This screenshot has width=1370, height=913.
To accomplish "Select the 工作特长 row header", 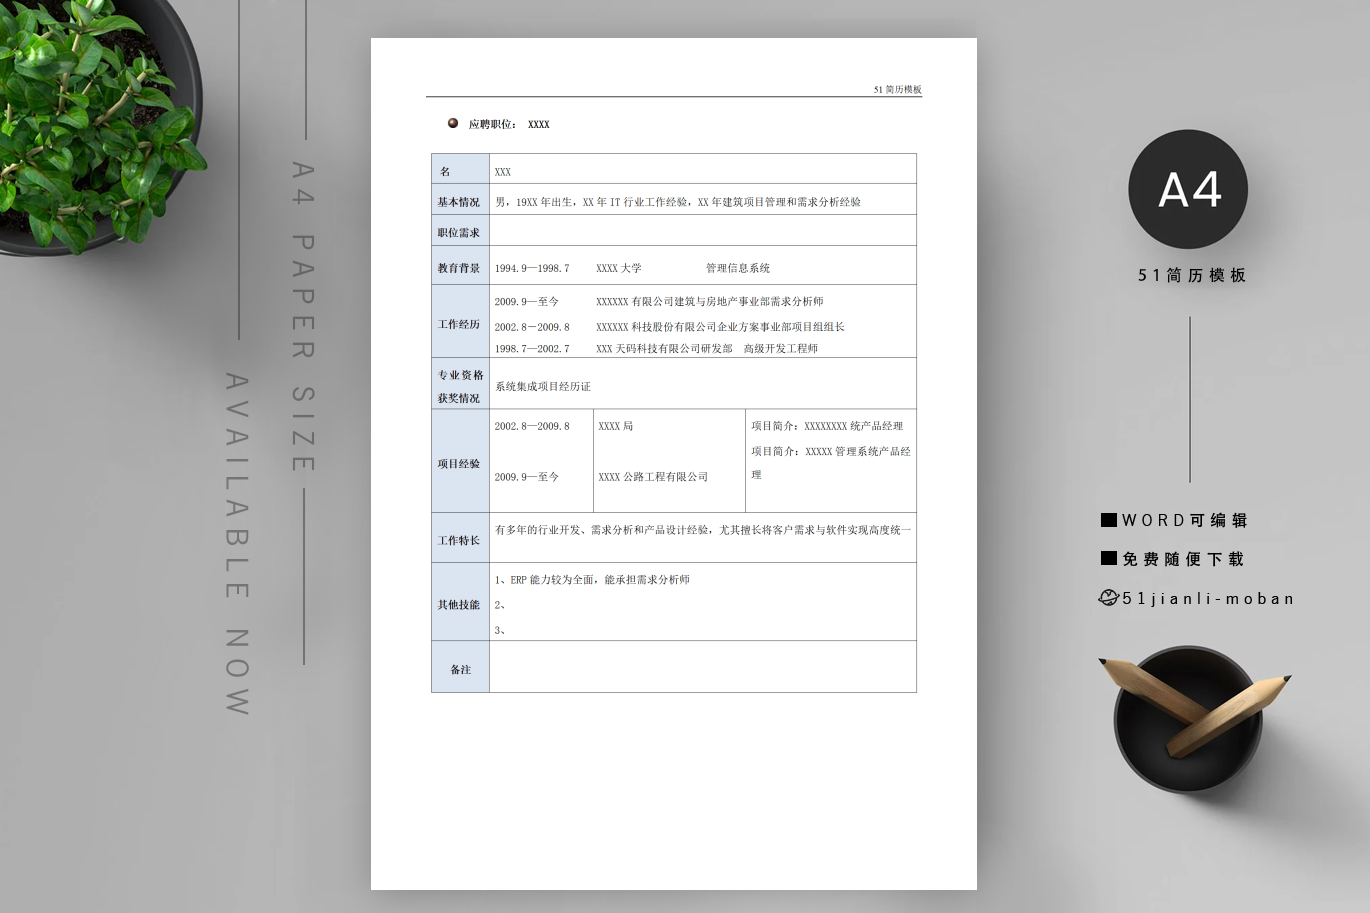I will pyautogui.click(x=460, y=538).
